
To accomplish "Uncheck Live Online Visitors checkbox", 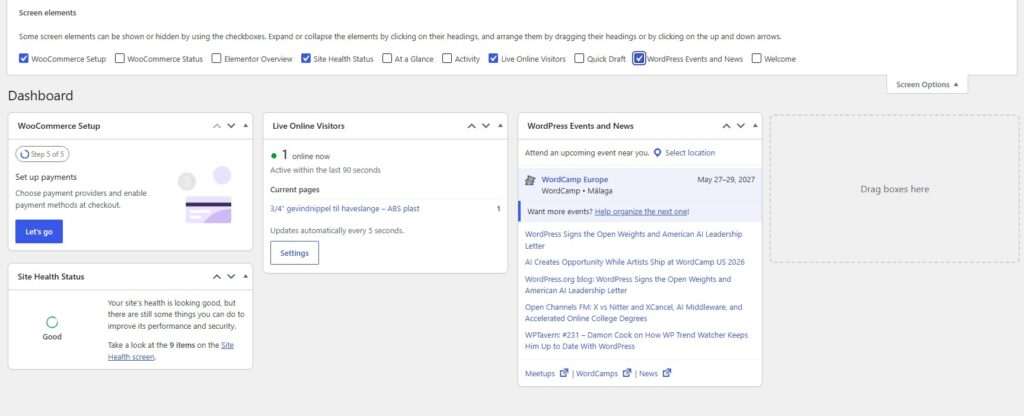I will pyautogui.click(x=493, y=59).
